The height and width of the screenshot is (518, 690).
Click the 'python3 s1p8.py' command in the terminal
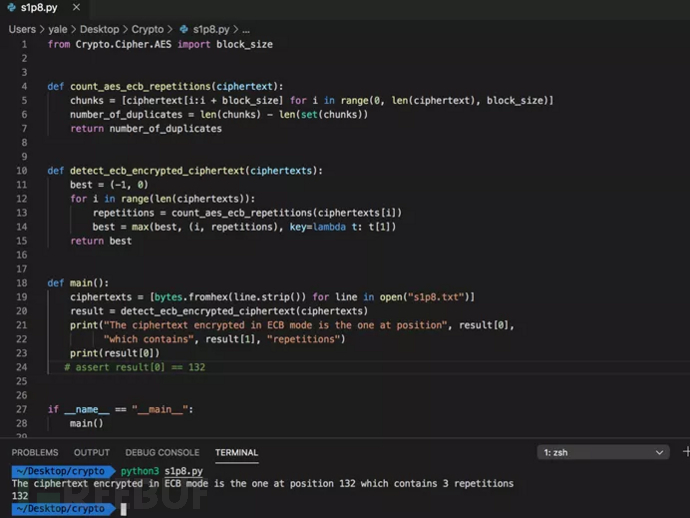(x=161, y=470)
